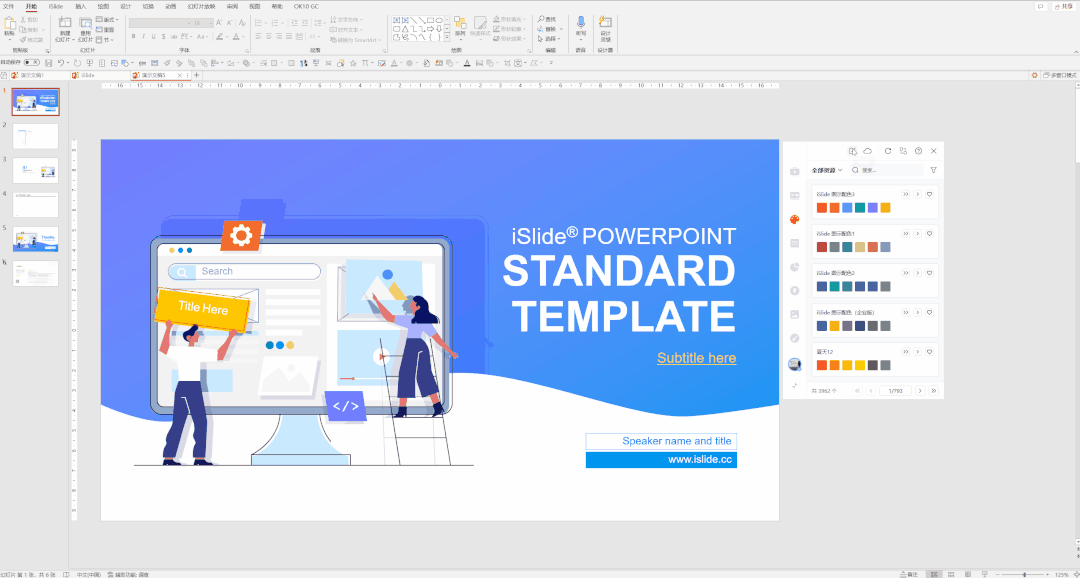This screenshot has width=1080, height=578.
Task: Click the cloud icon in iSlide panel
Action: [x=867, y=151]
